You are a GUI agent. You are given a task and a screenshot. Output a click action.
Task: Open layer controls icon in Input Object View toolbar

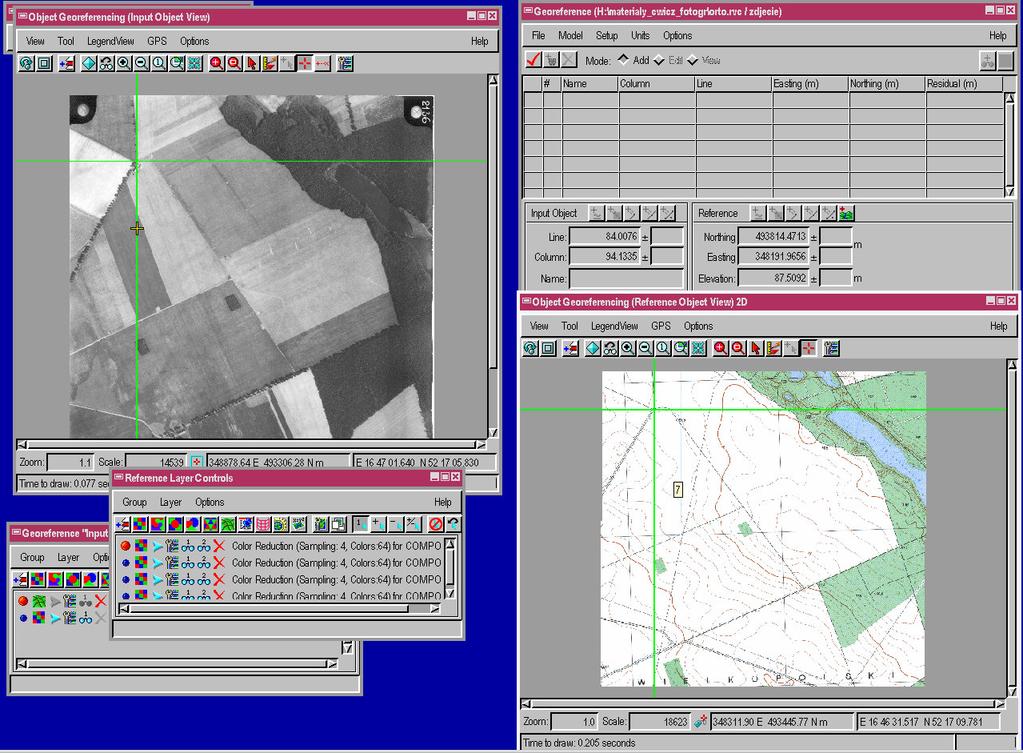(345, 63)
